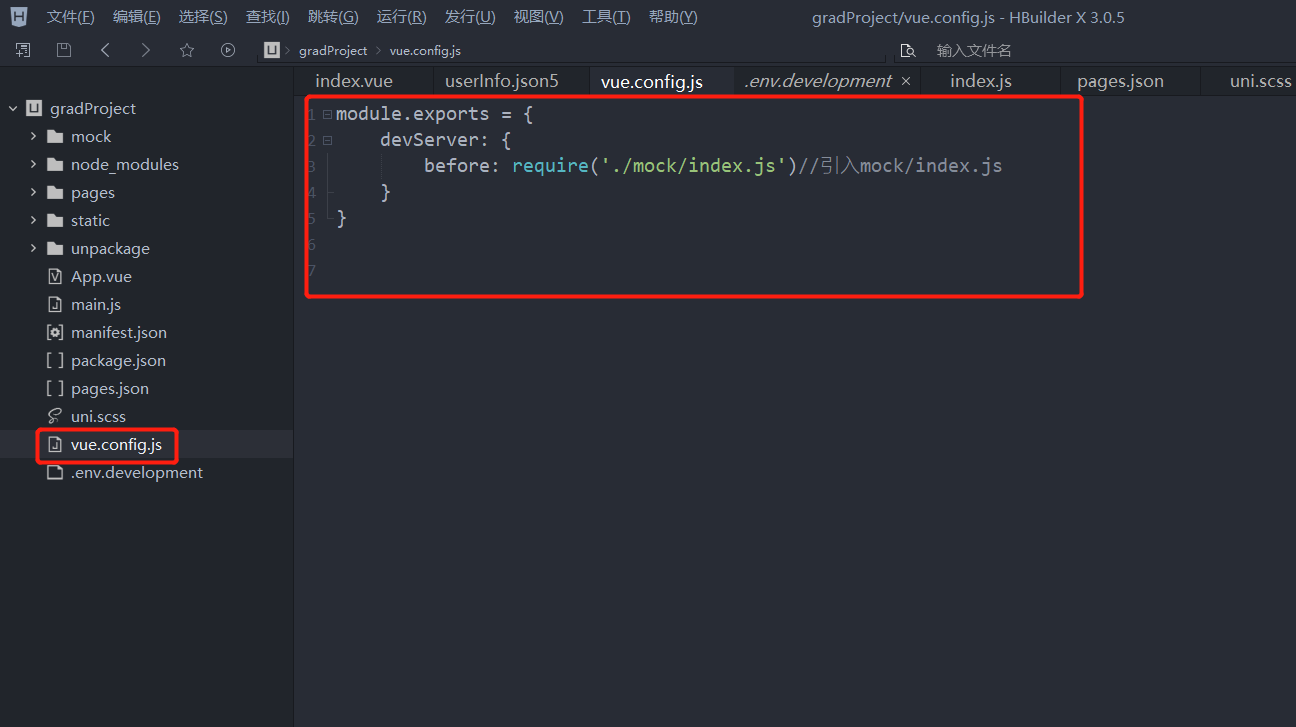Click the project icon in the breadcrumb
The height and width of the screenshot is (727, 1296).
coord(272,50)
